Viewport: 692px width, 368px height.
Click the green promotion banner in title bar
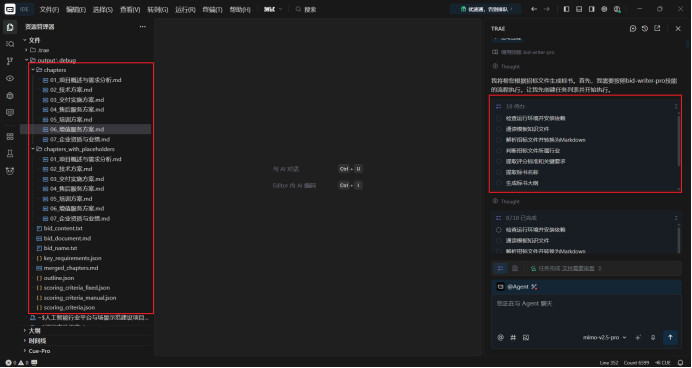point(485,9)
